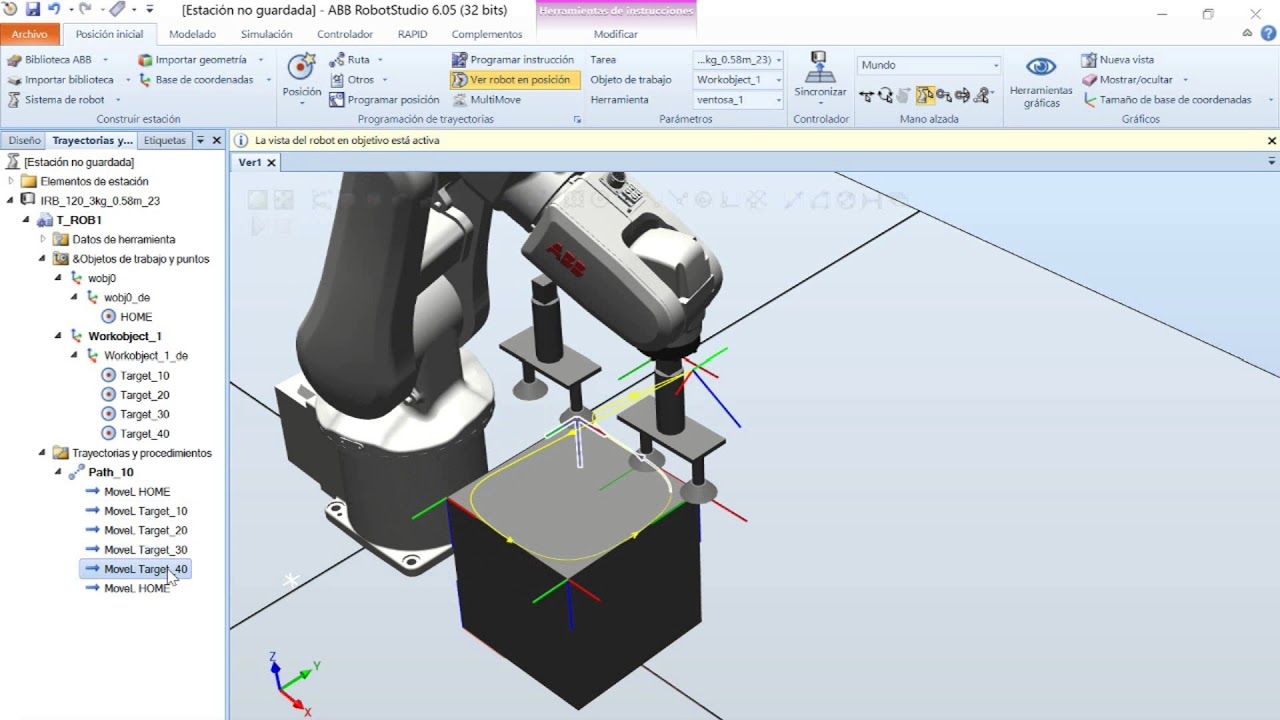Viewport: 1280px width, 720px height.
Task: Switch to the RAPID ribbon tab
Action: 412,34
